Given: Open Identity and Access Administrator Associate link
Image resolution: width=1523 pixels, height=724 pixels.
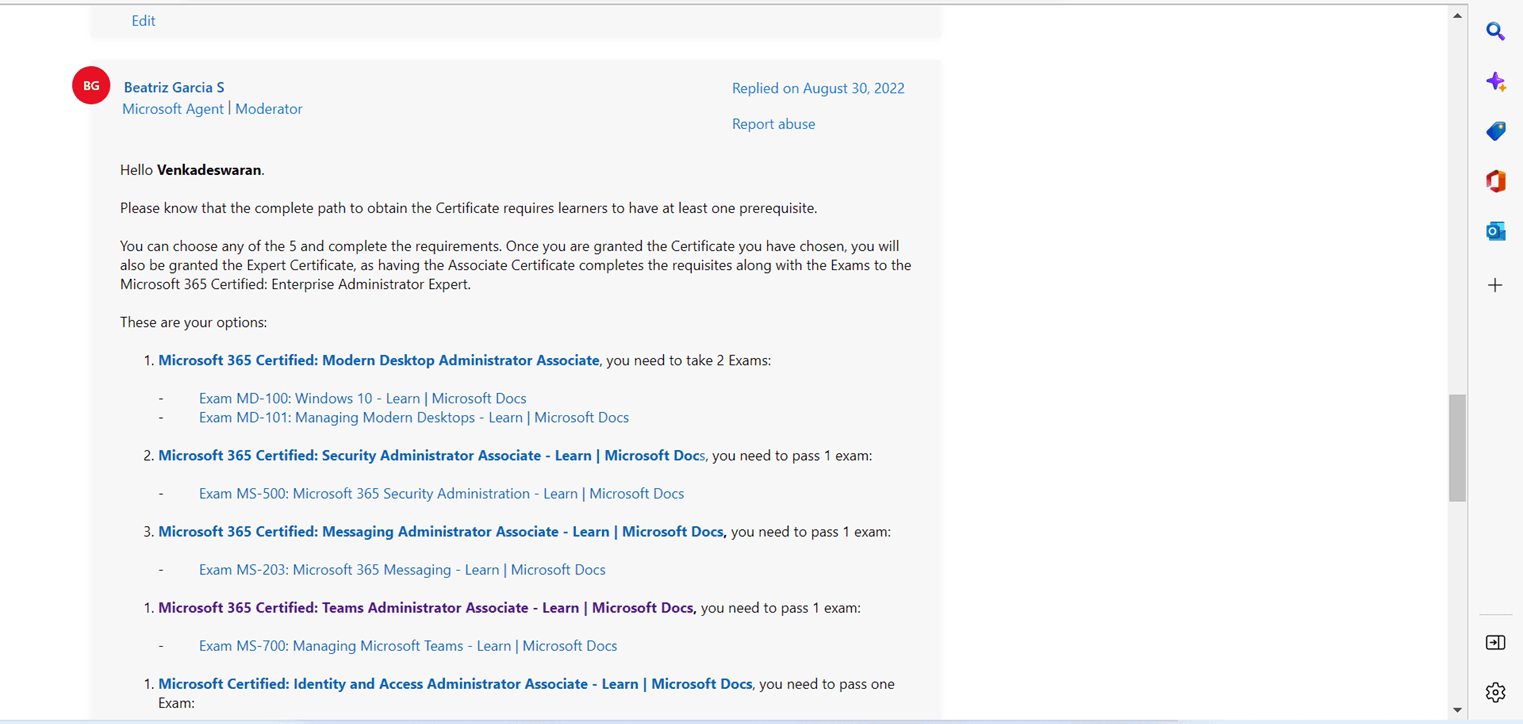Looking at the screenshot, I should click(x=455, y=684).
